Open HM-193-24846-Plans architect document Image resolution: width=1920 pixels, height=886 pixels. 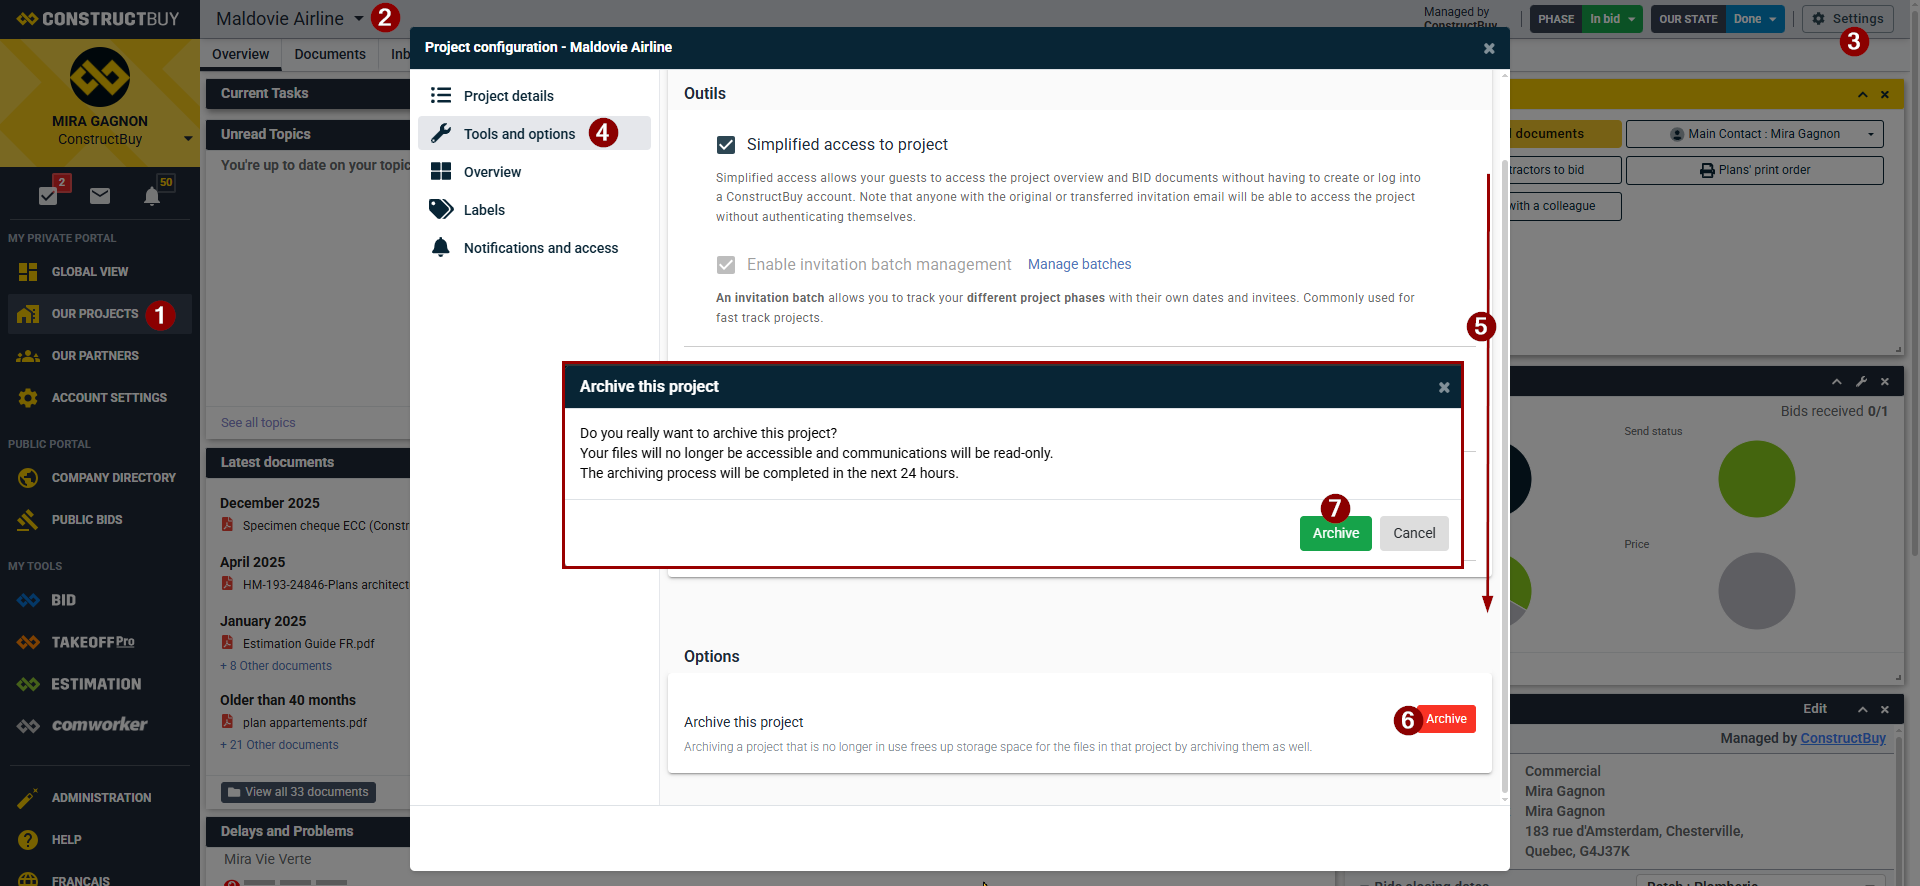coord(326,586)
